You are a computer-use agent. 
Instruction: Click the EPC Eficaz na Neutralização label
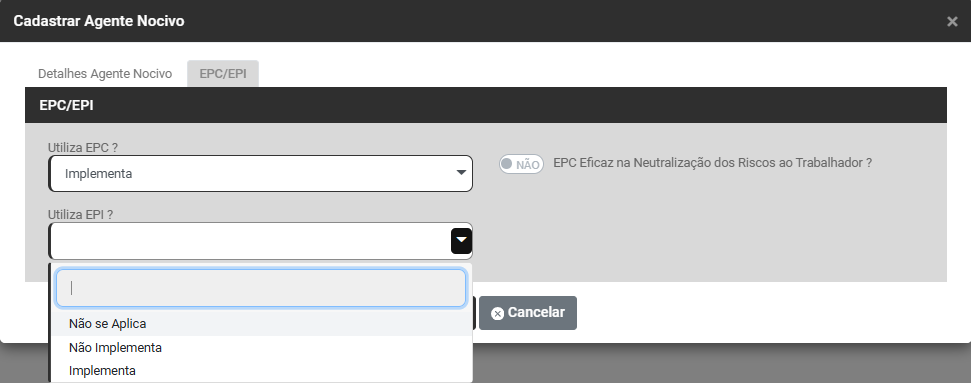[712, 163]
